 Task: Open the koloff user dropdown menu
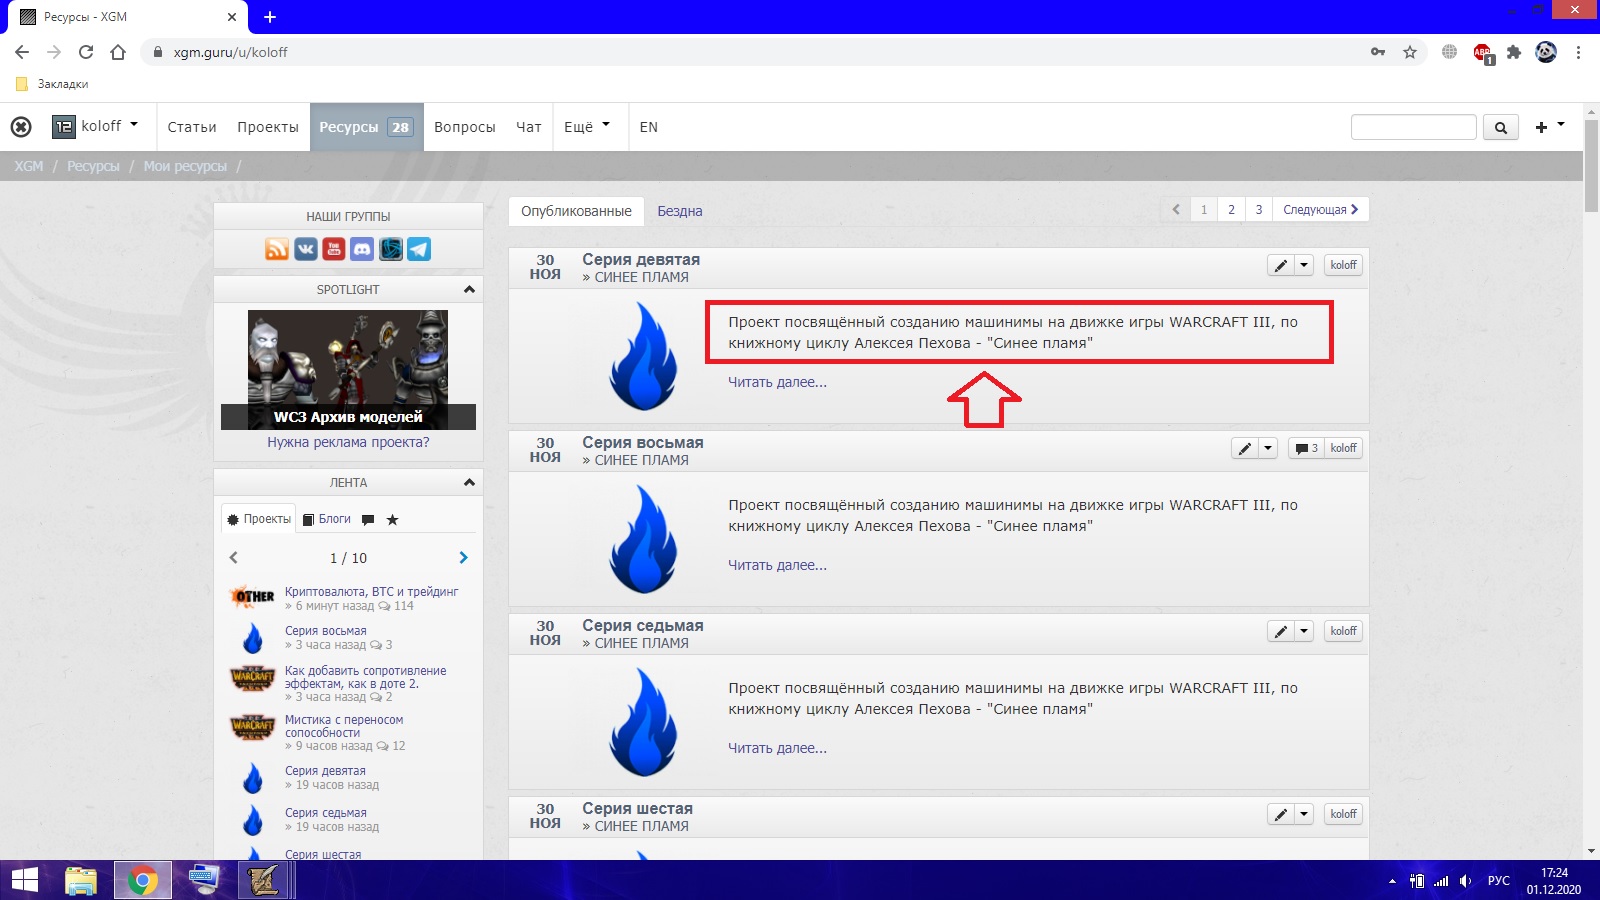pyautogui.click(x=96, y=126)
